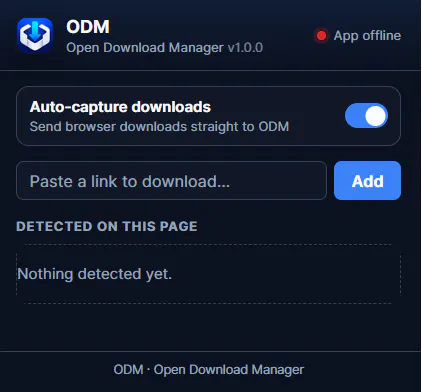Click the Auto-capture downloads label
Viewport: 422px width, 392px height.
[x=120, y=107]
